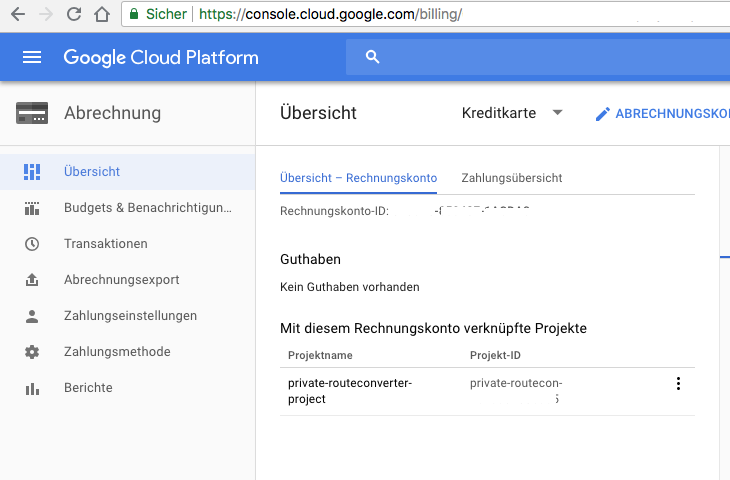Expand the Kreditkarte account dropdown

(512, 113)
